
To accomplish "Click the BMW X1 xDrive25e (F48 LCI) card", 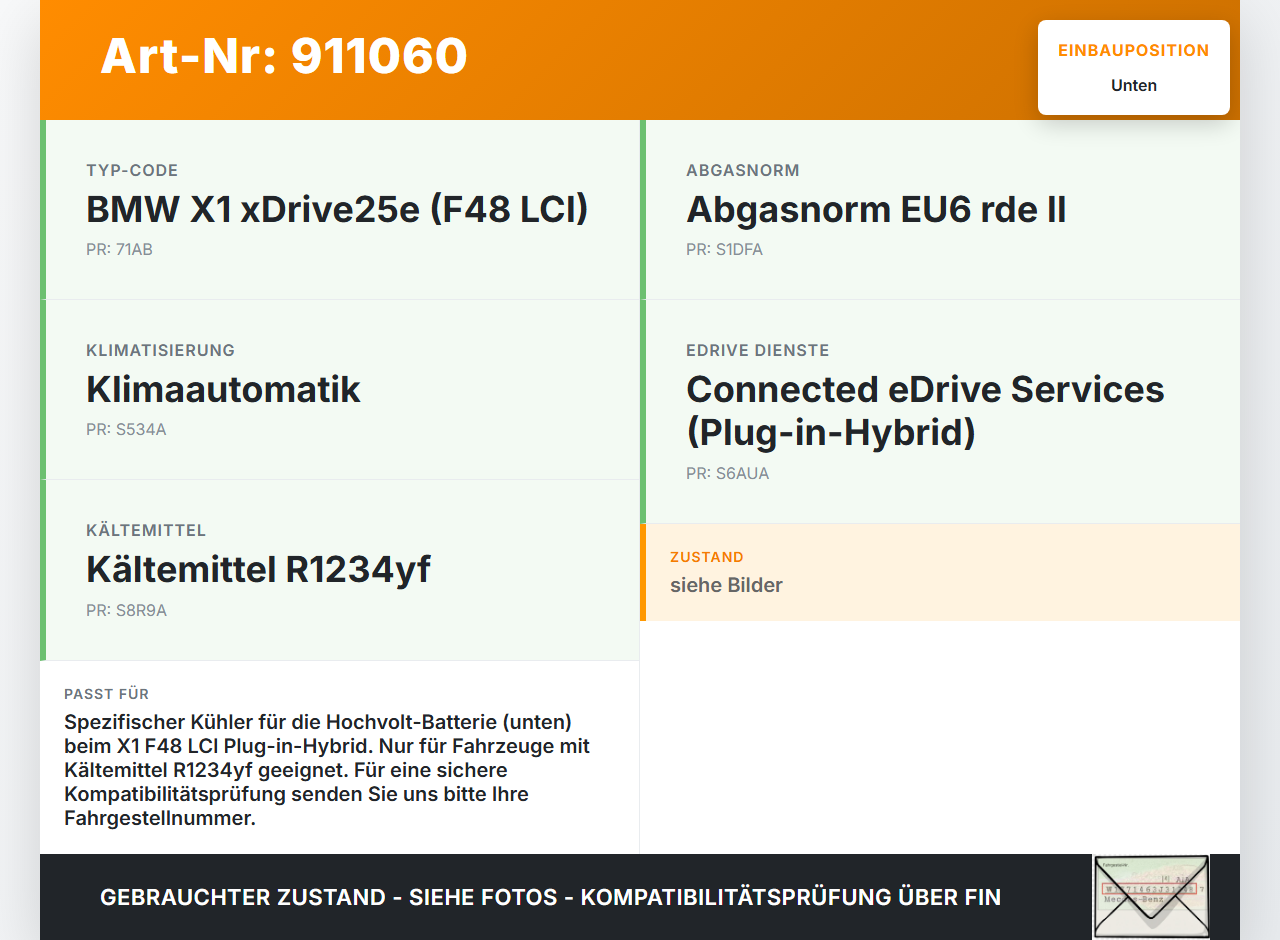I will pos(340,210).
